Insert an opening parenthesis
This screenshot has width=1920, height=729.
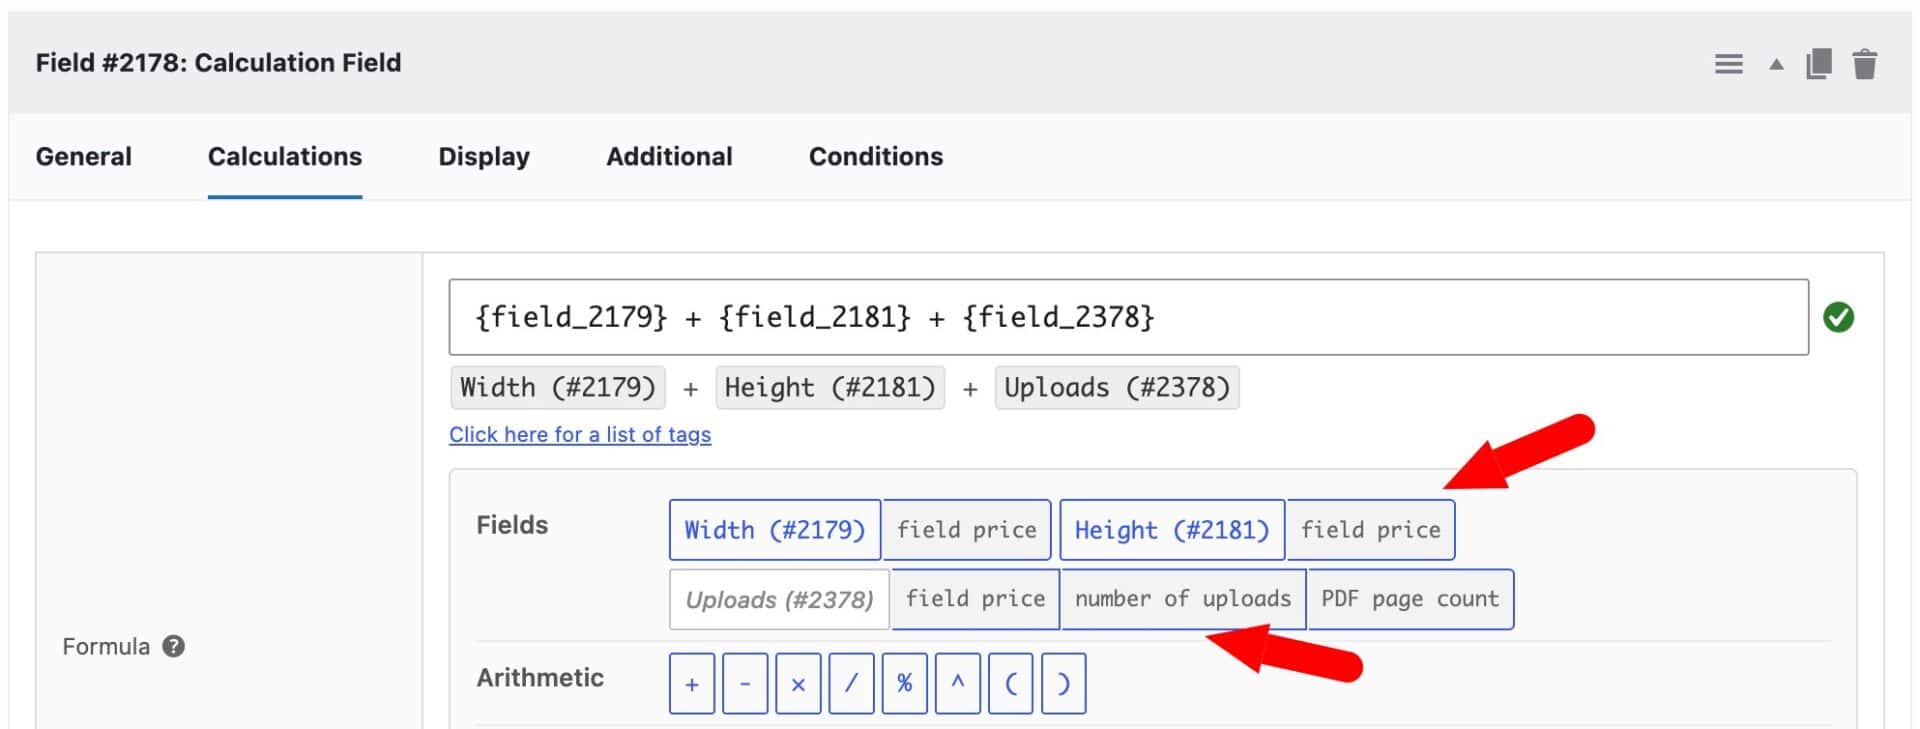tap(1011, 684)
